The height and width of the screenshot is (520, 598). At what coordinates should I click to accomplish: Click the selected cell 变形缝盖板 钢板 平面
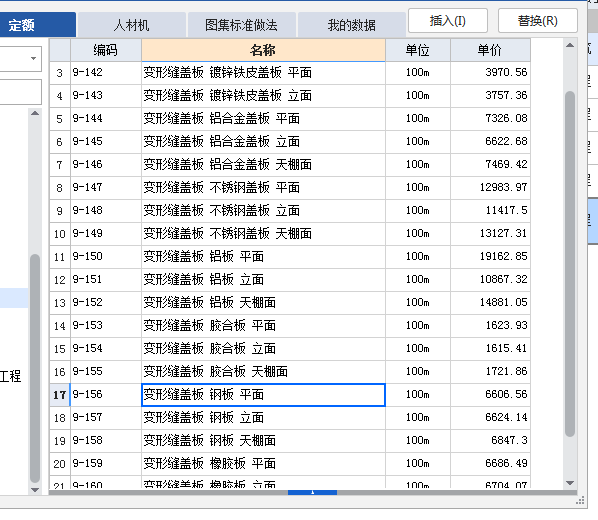(263, 394)
